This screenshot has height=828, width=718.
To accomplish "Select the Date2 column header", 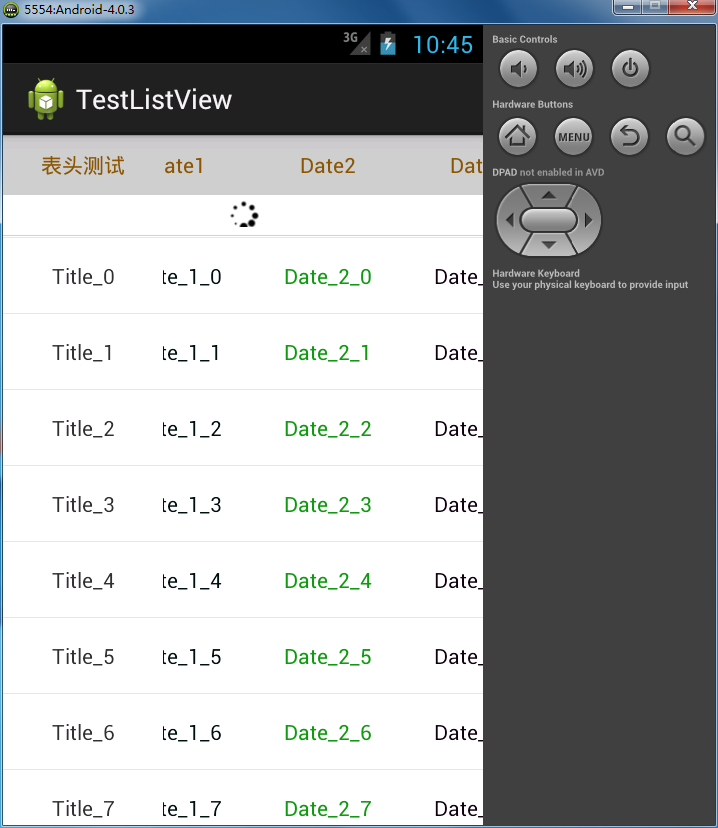I will tap(328, 166).
